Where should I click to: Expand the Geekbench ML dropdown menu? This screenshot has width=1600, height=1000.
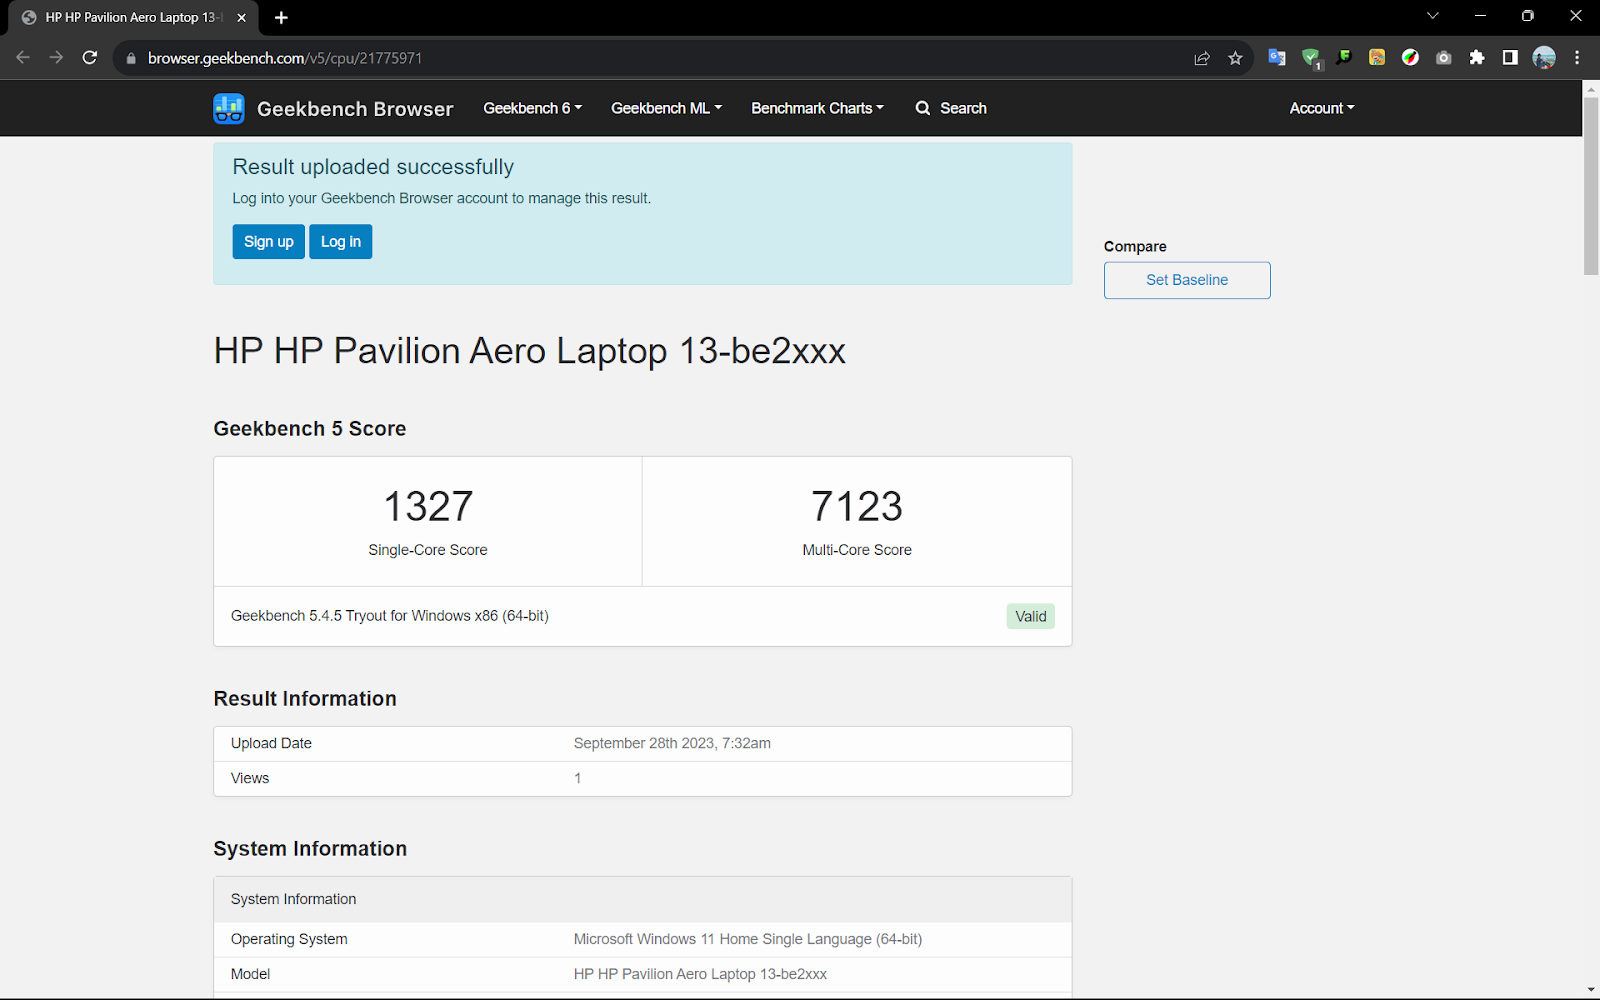666,108
